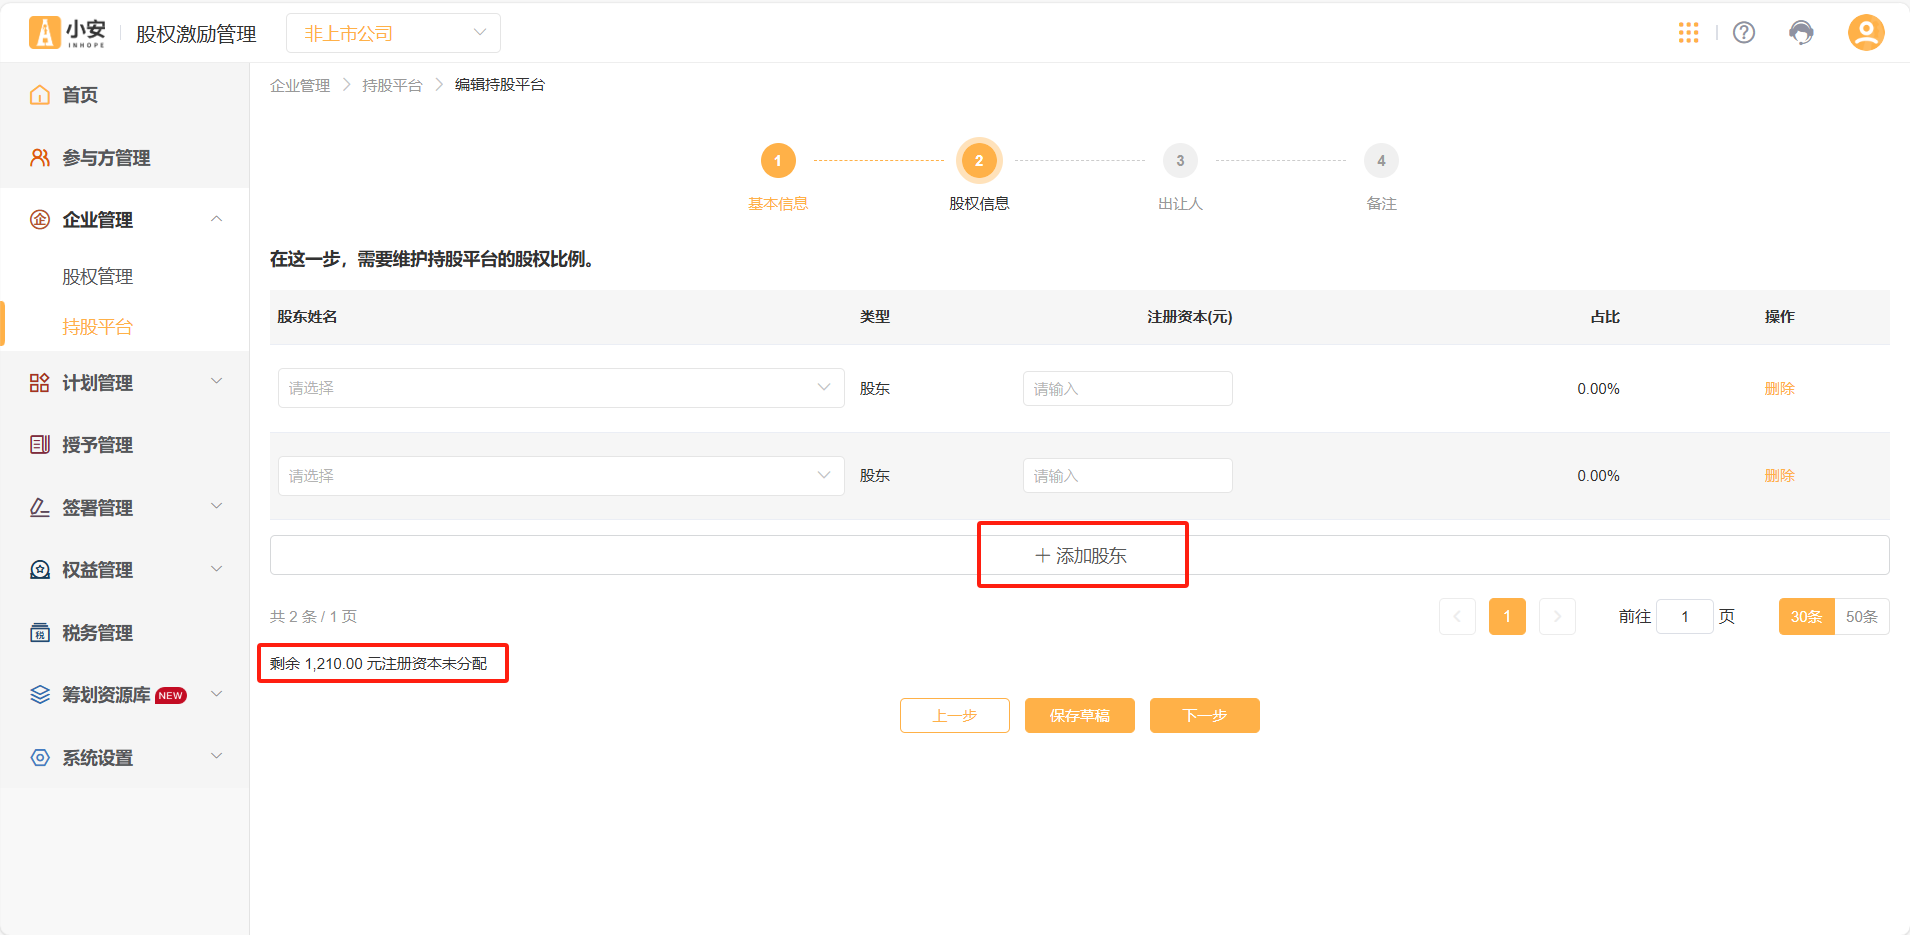Click the 权益管理 icon

[40, 570]
